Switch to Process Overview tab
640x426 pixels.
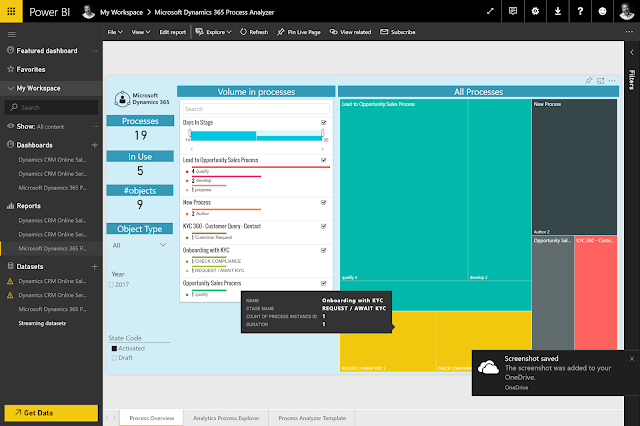[151, 418]
